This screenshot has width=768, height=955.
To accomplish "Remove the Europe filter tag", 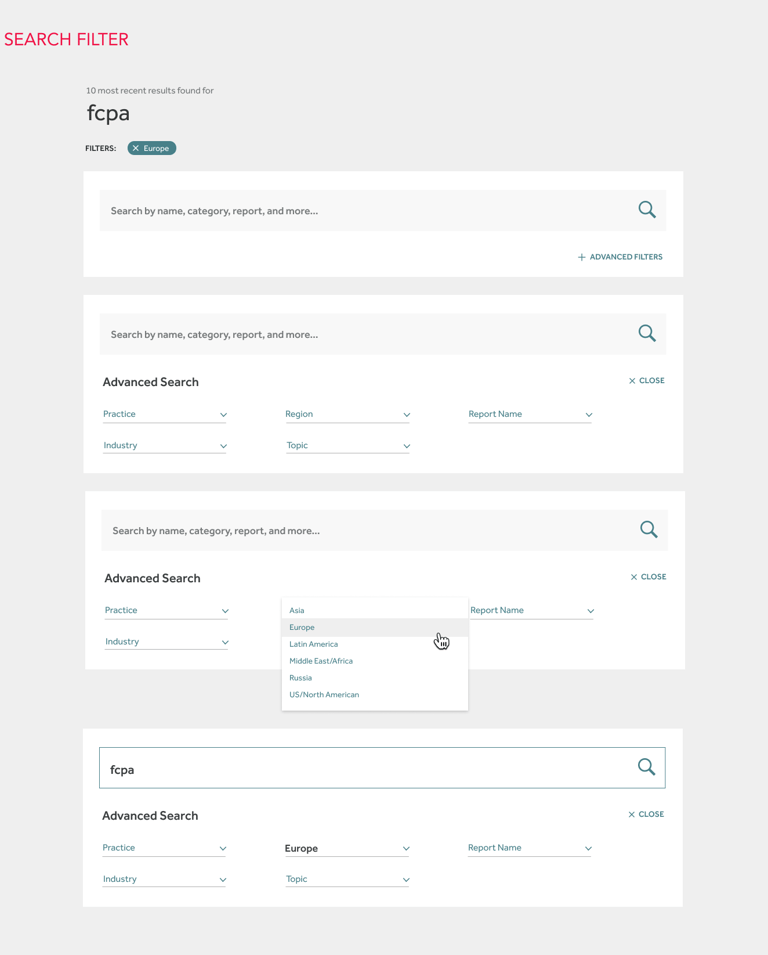I will (136, 148).
